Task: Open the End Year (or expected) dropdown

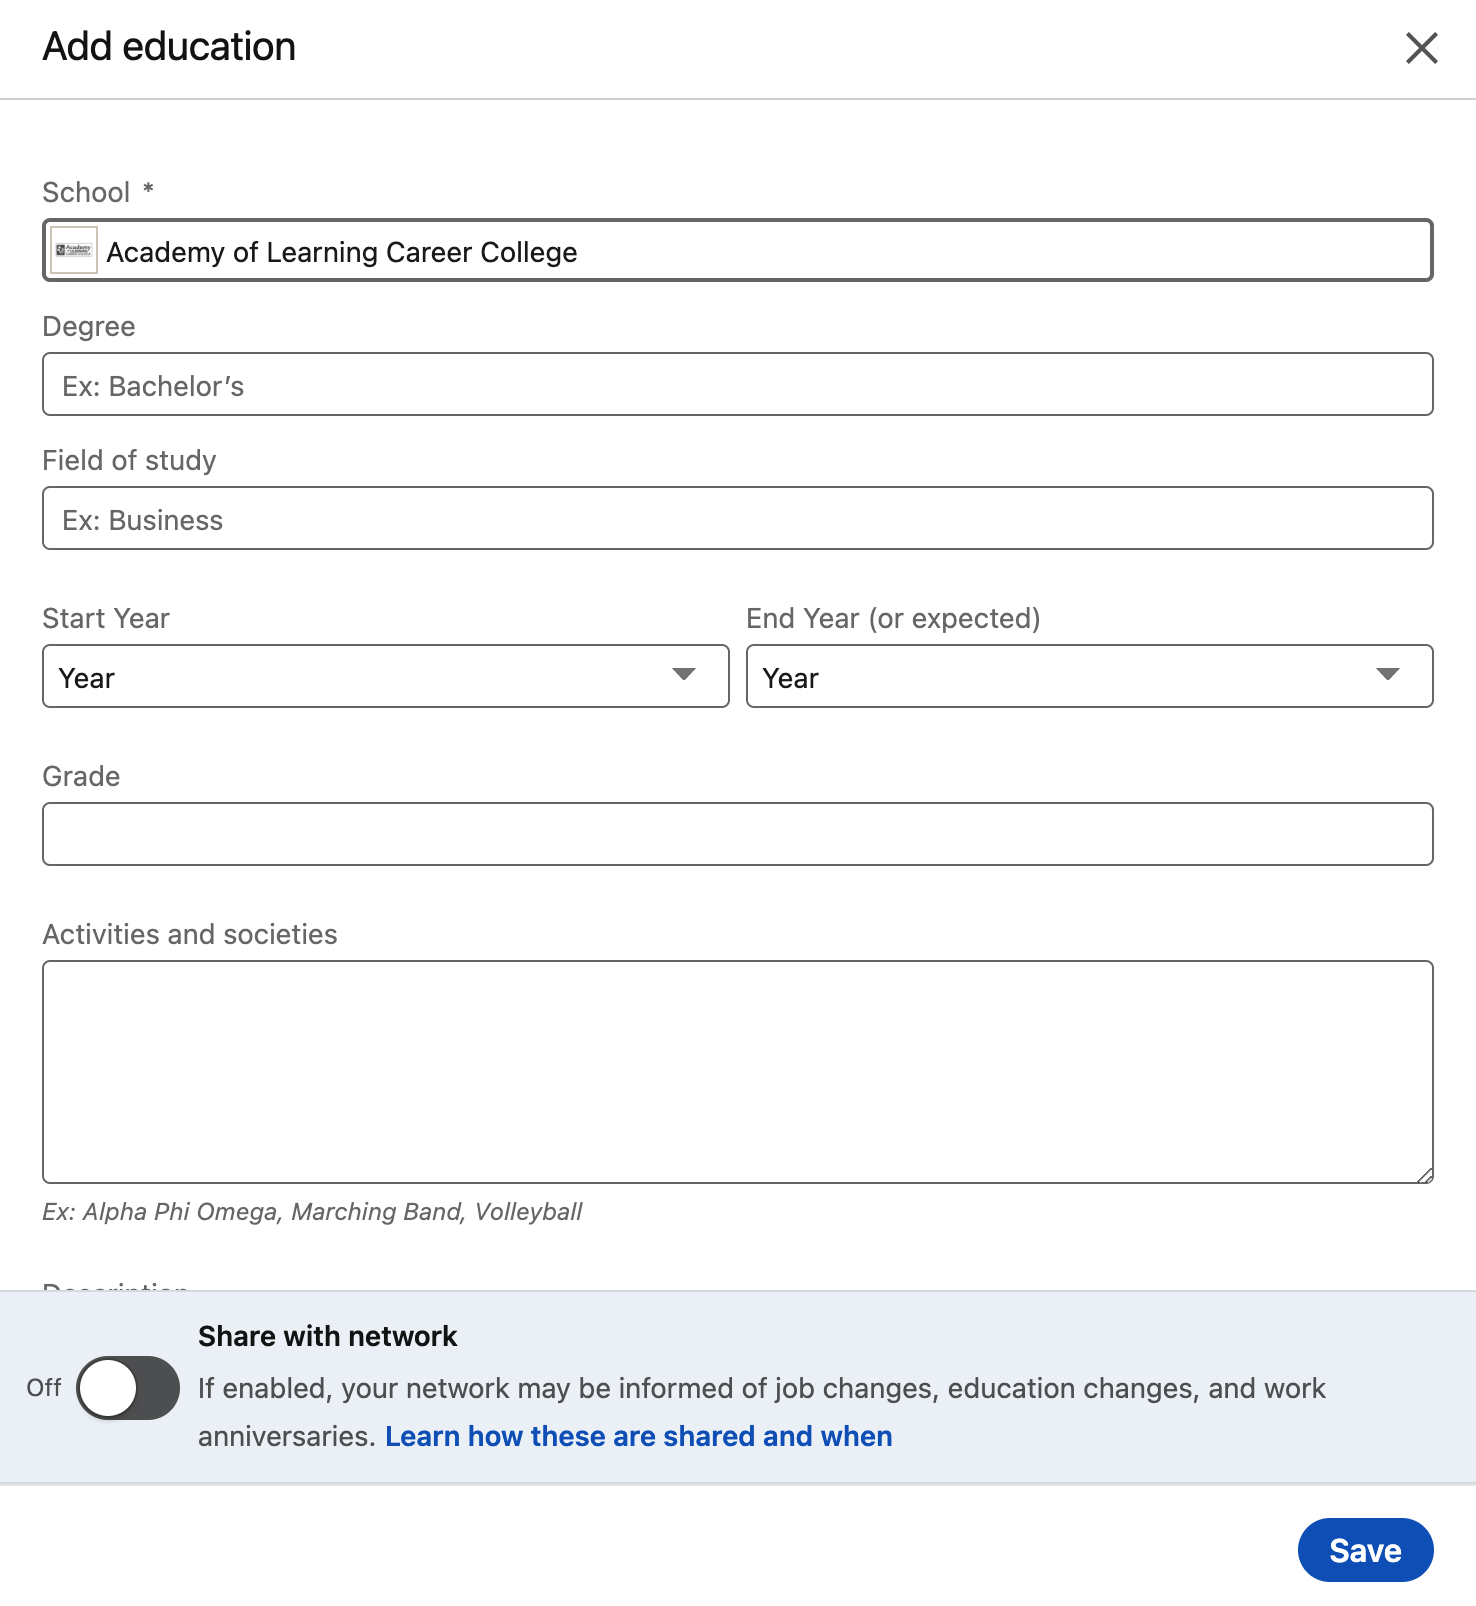Action: pyautogui.click(x=1088, y=677)
